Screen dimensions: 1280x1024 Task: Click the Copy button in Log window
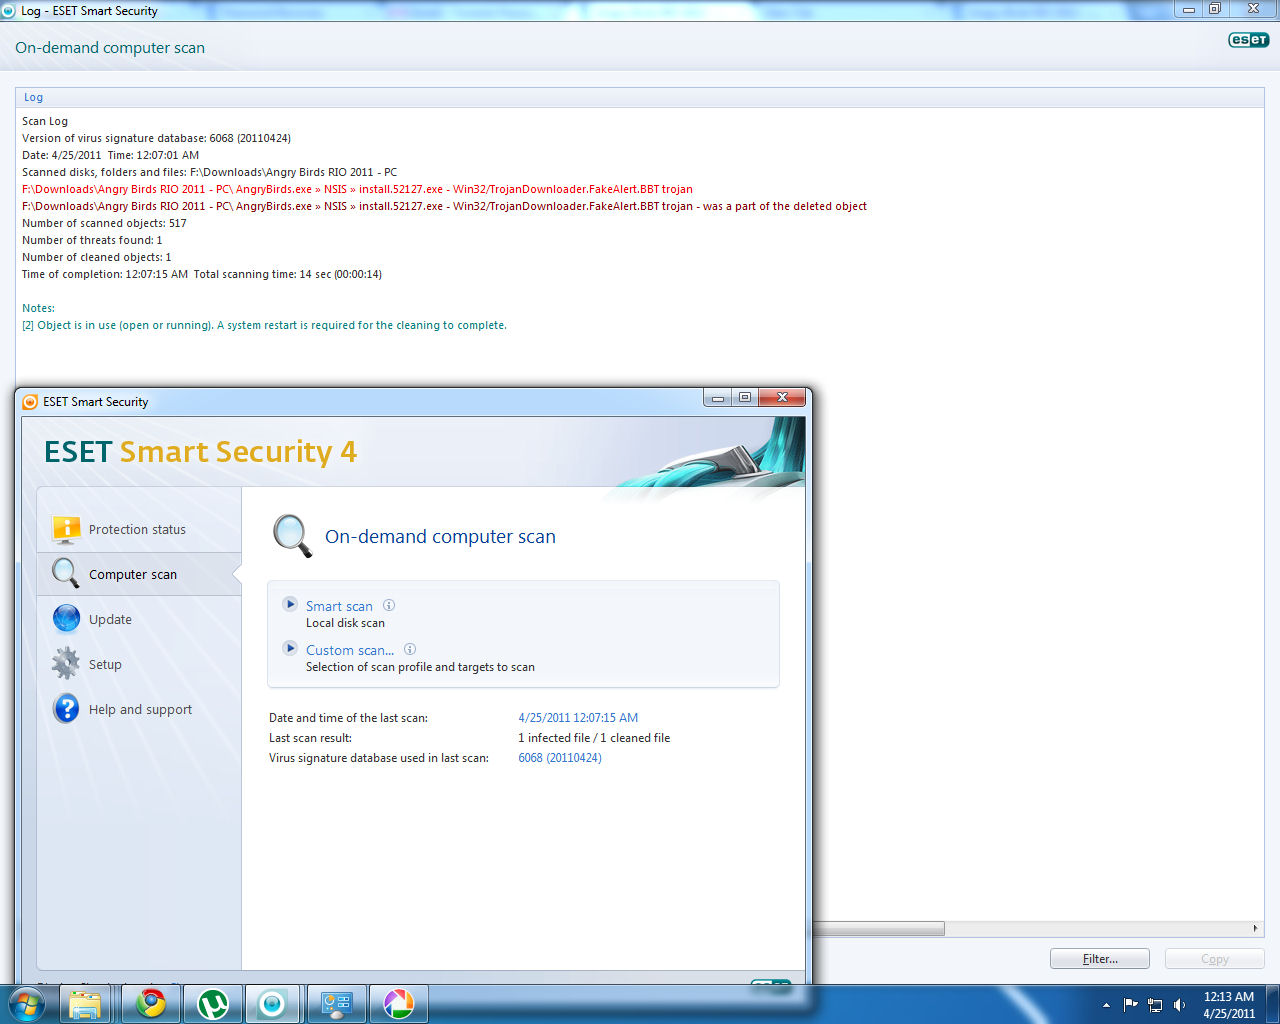tap(1215, 959)
